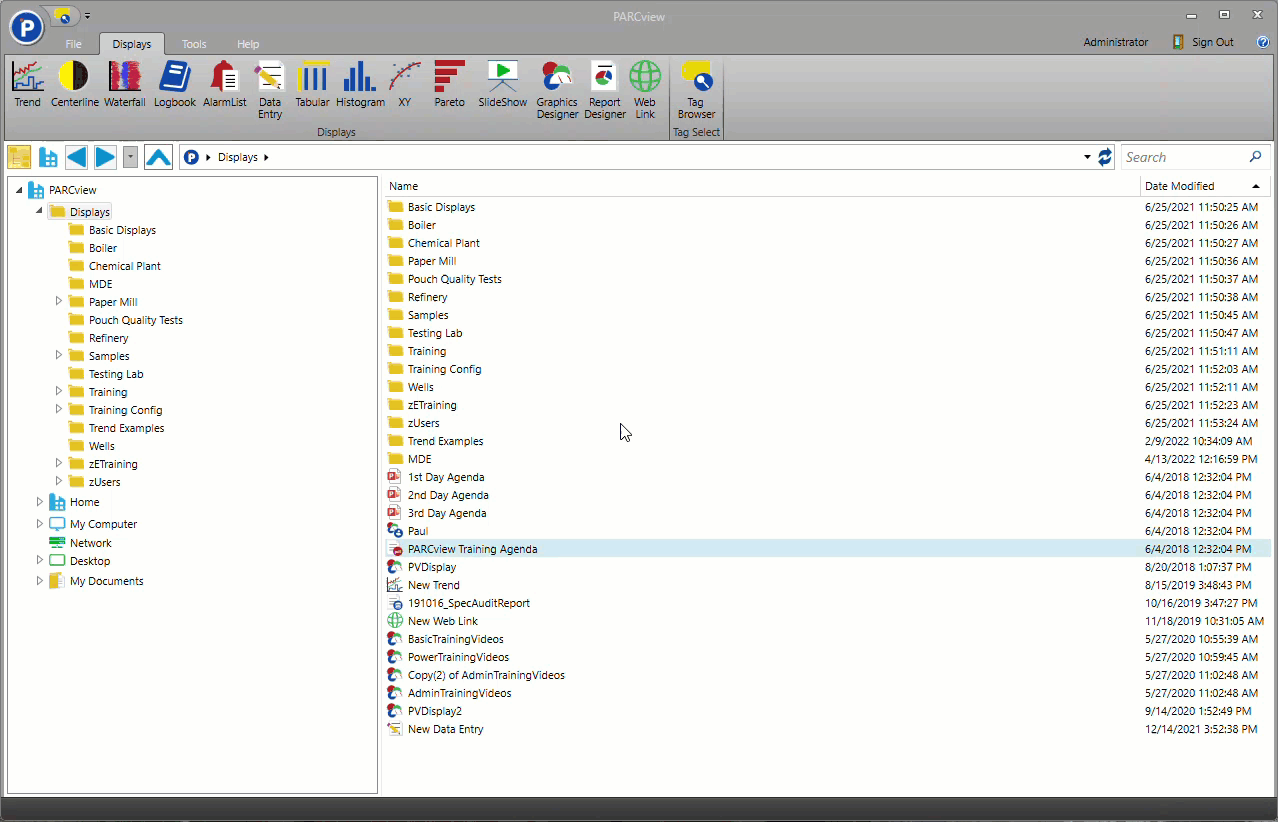Switch to the Tools tab

tap(194, 44)
